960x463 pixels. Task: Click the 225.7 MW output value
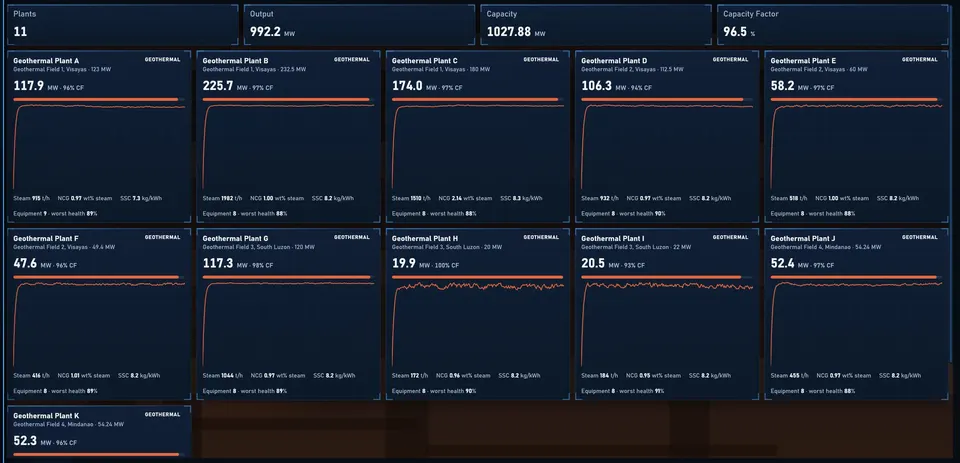tap(218, 86)
